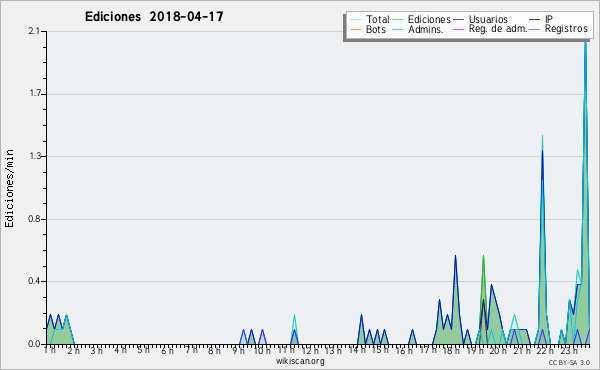600x370 pixels.
Task: Click the 2.1 y-axis value
Action: [34, 31]
